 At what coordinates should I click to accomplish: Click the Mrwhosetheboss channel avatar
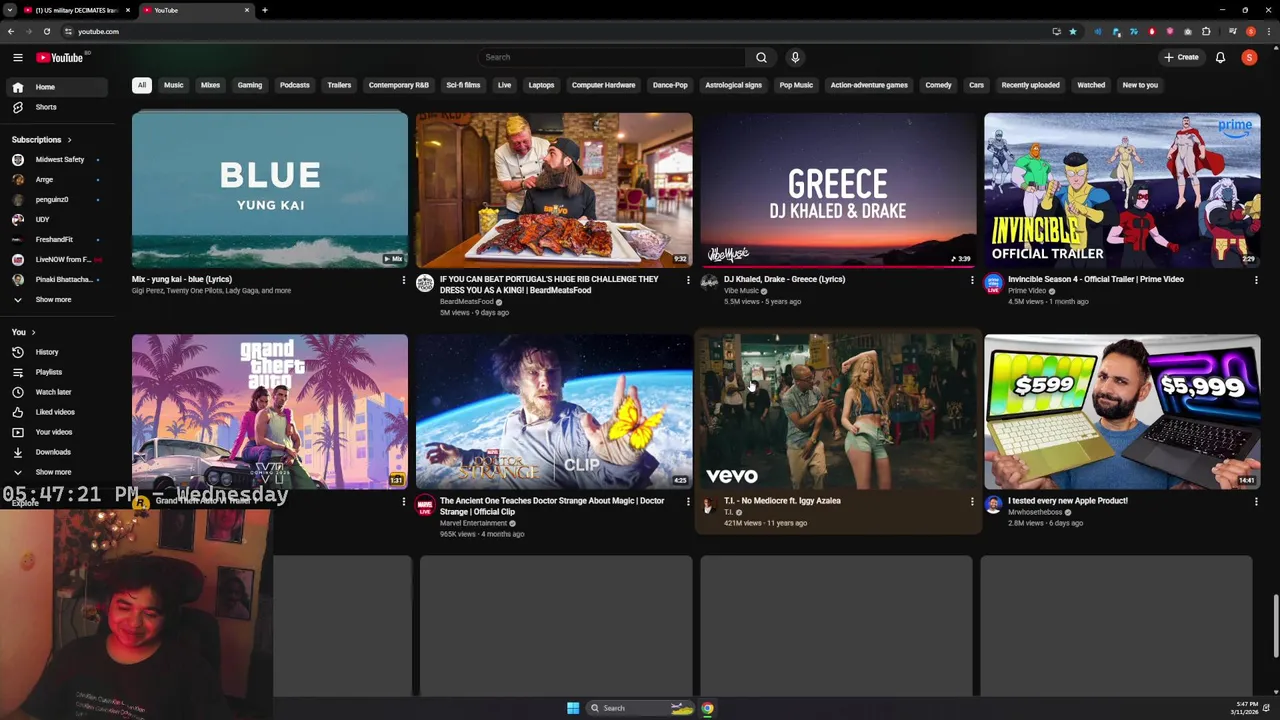tap(993, 504)
